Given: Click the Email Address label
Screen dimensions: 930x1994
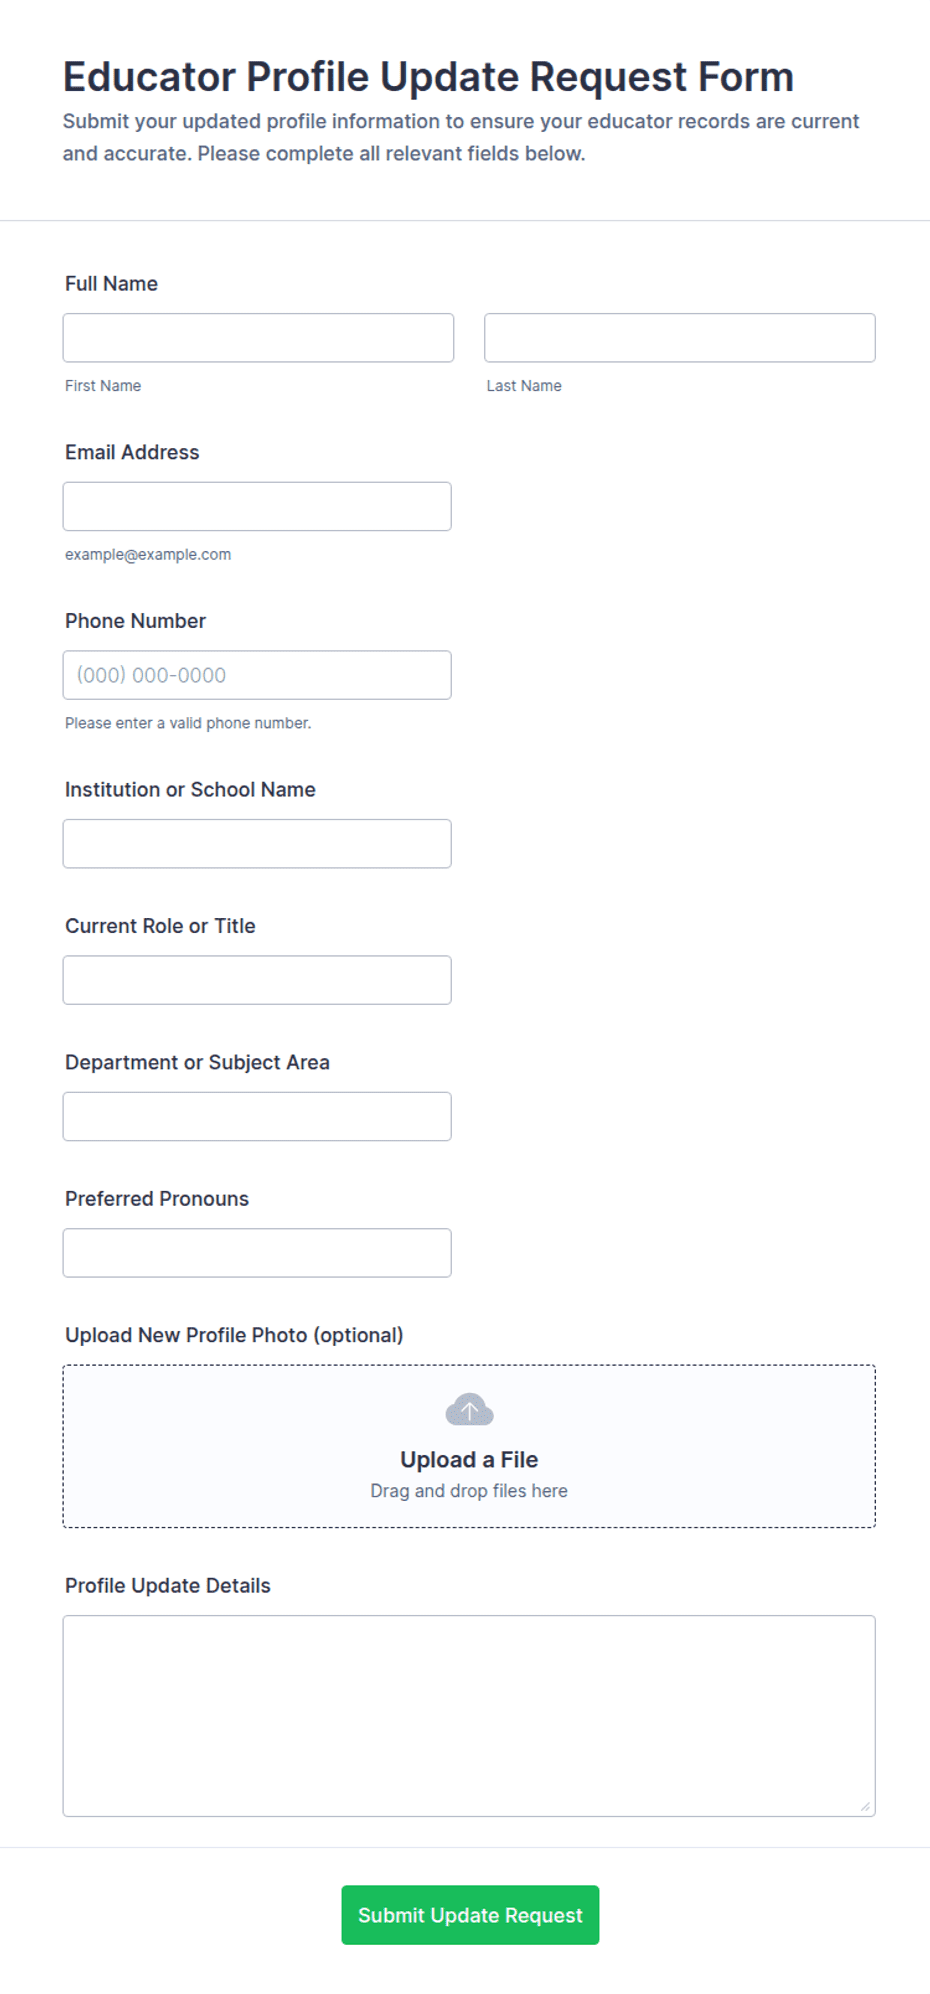Looking at the screenshot, I should coord(132,452).
